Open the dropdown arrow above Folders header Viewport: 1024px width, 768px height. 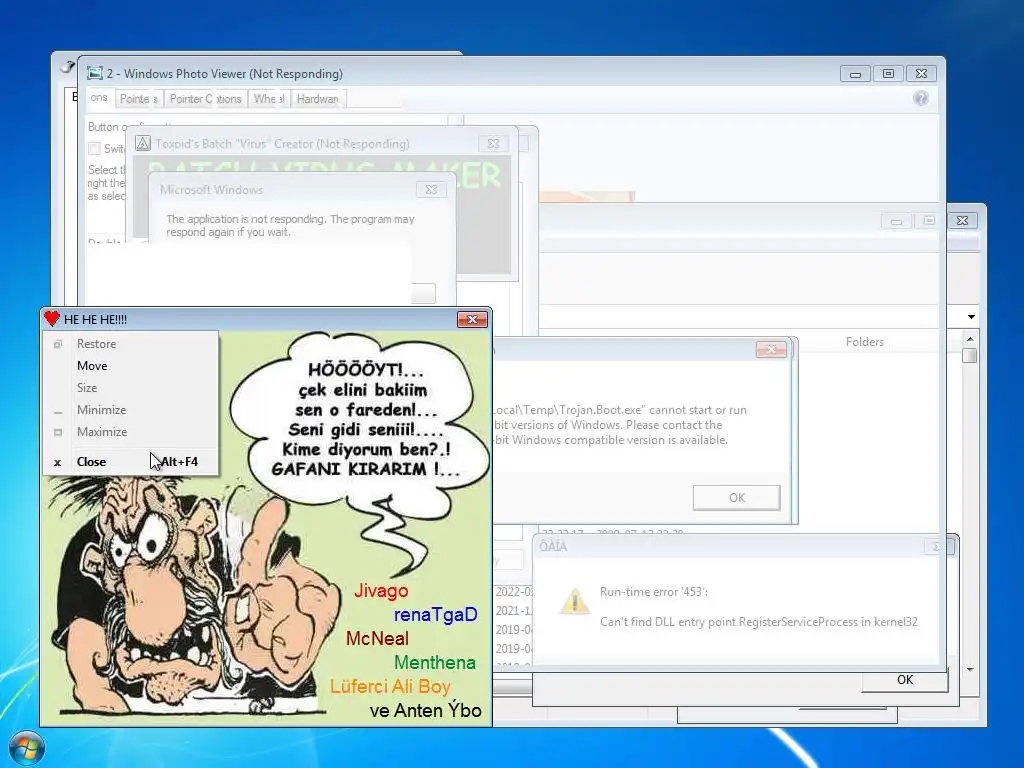(971, 317)
